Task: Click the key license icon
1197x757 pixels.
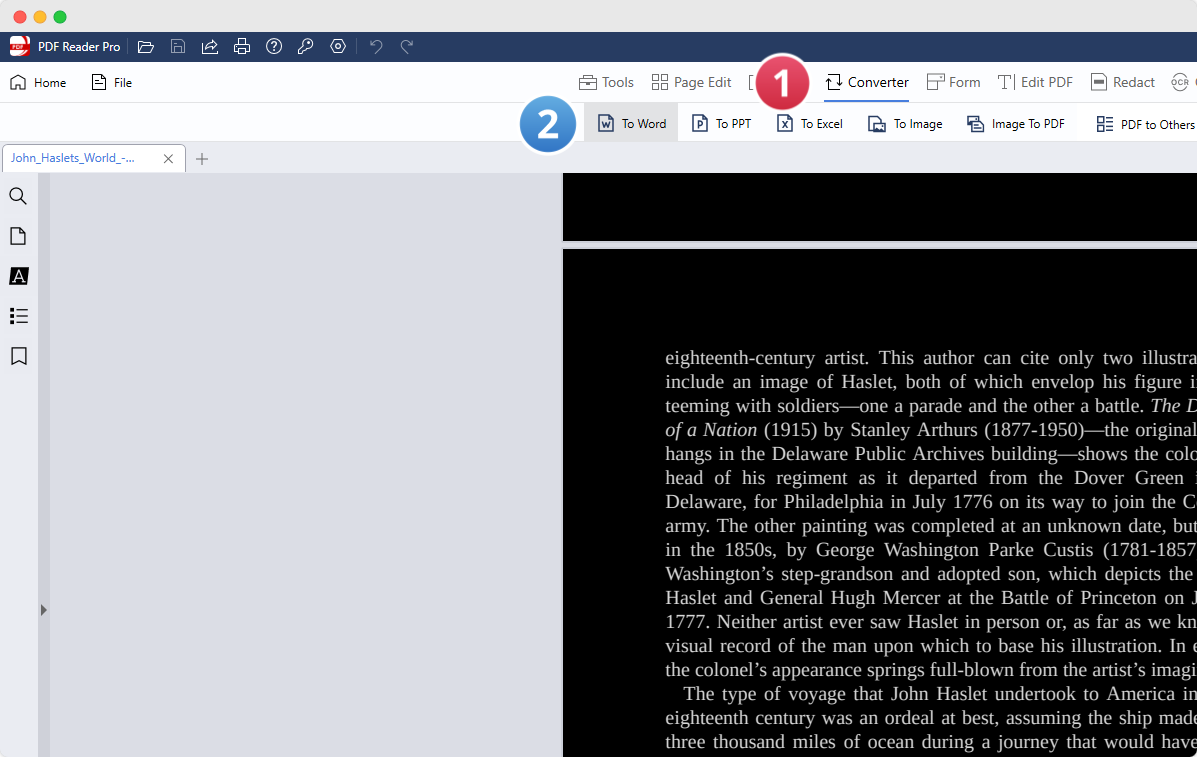Action: pos(305,47)
